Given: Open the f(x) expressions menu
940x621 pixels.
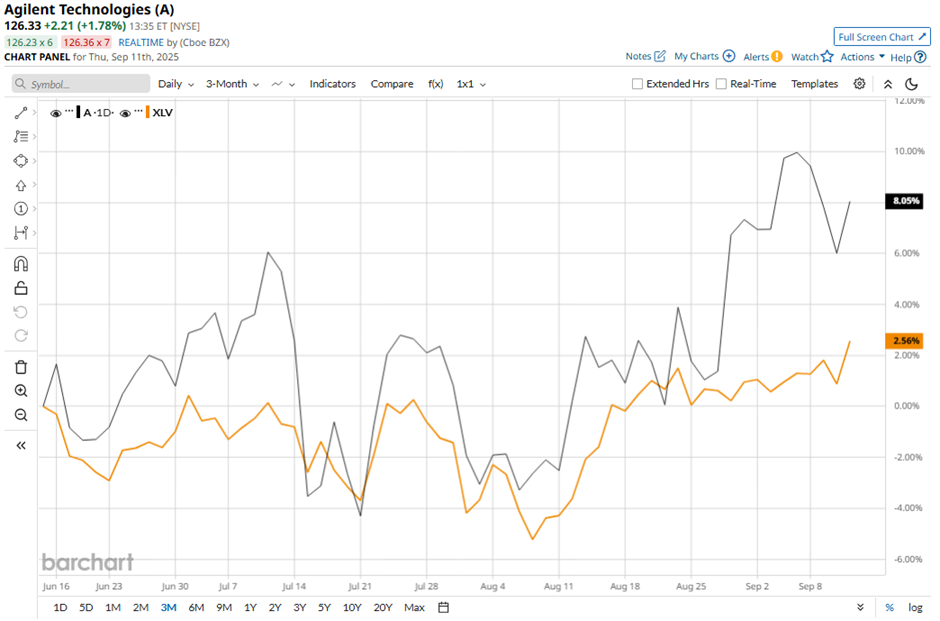Looking at the screenshot, I should pos(436,84).
